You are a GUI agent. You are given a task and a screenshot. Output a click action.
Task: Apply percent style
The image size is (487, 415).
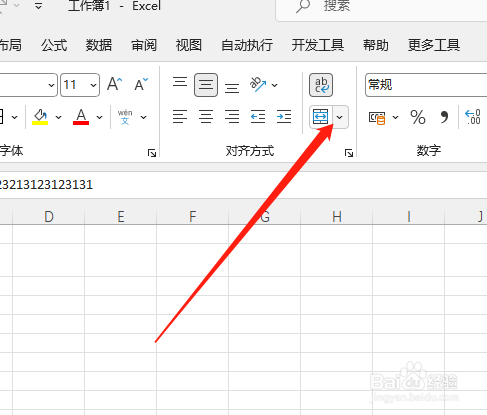418,117
